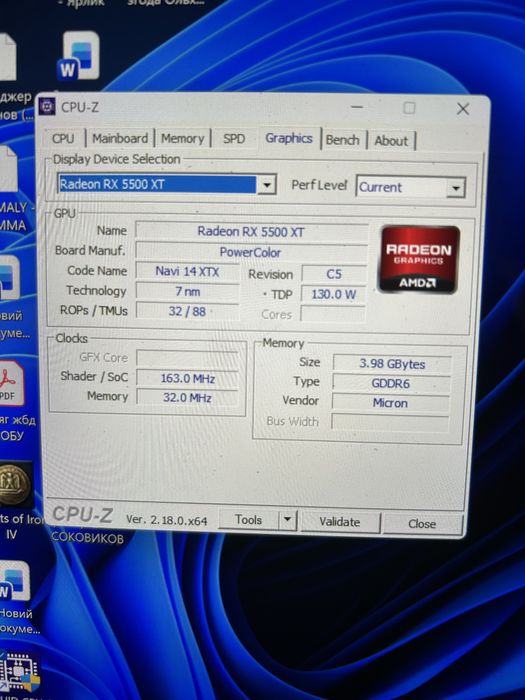Minimize the CPU-Z window
The image size is (525, 700).
[x=357, y=107]
